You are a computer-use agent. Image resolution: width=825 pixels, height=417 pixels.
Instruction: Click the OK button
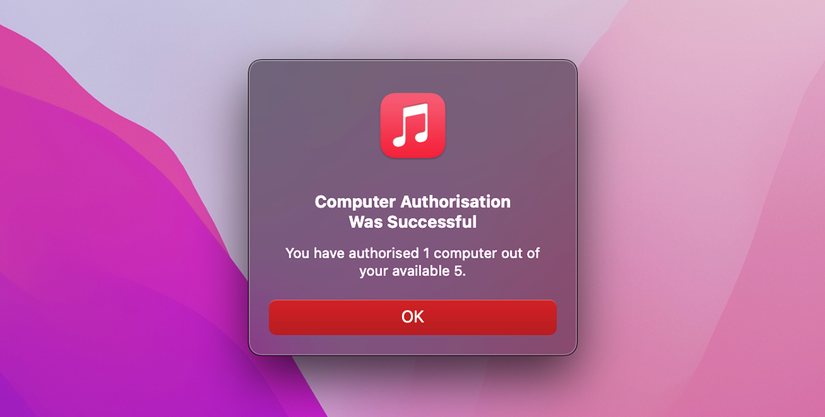coord(412,317)
